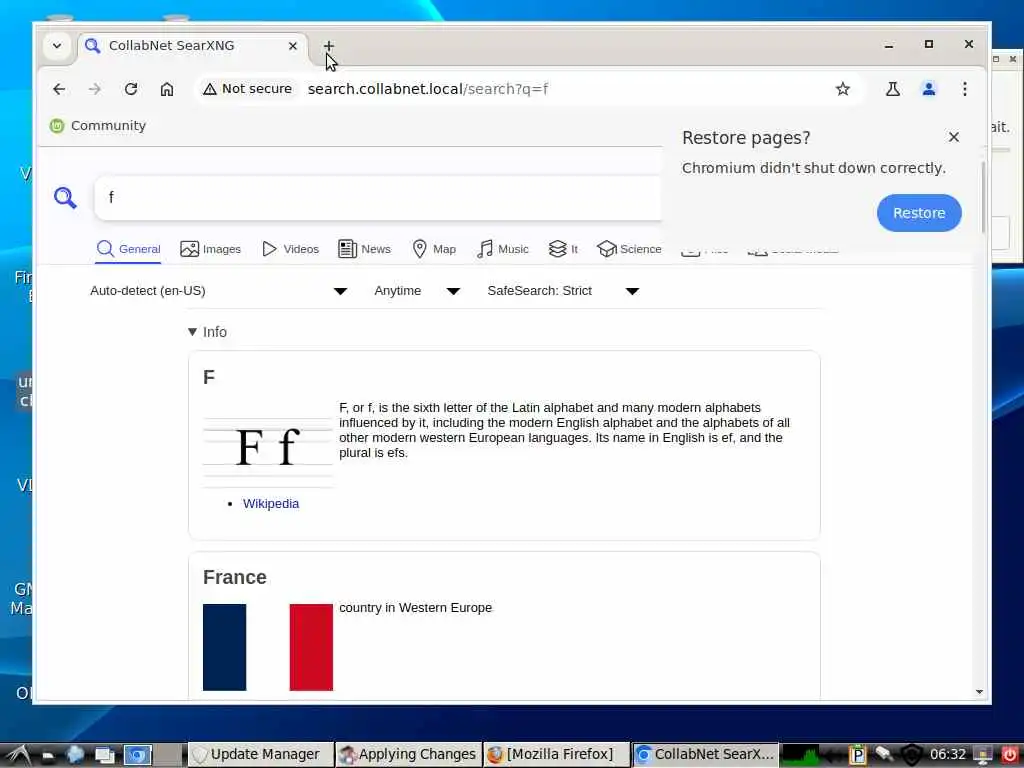Click the show desktop icon on the taskbar
The width and height of the screenshot is (1024, 768).
[104, 755]
